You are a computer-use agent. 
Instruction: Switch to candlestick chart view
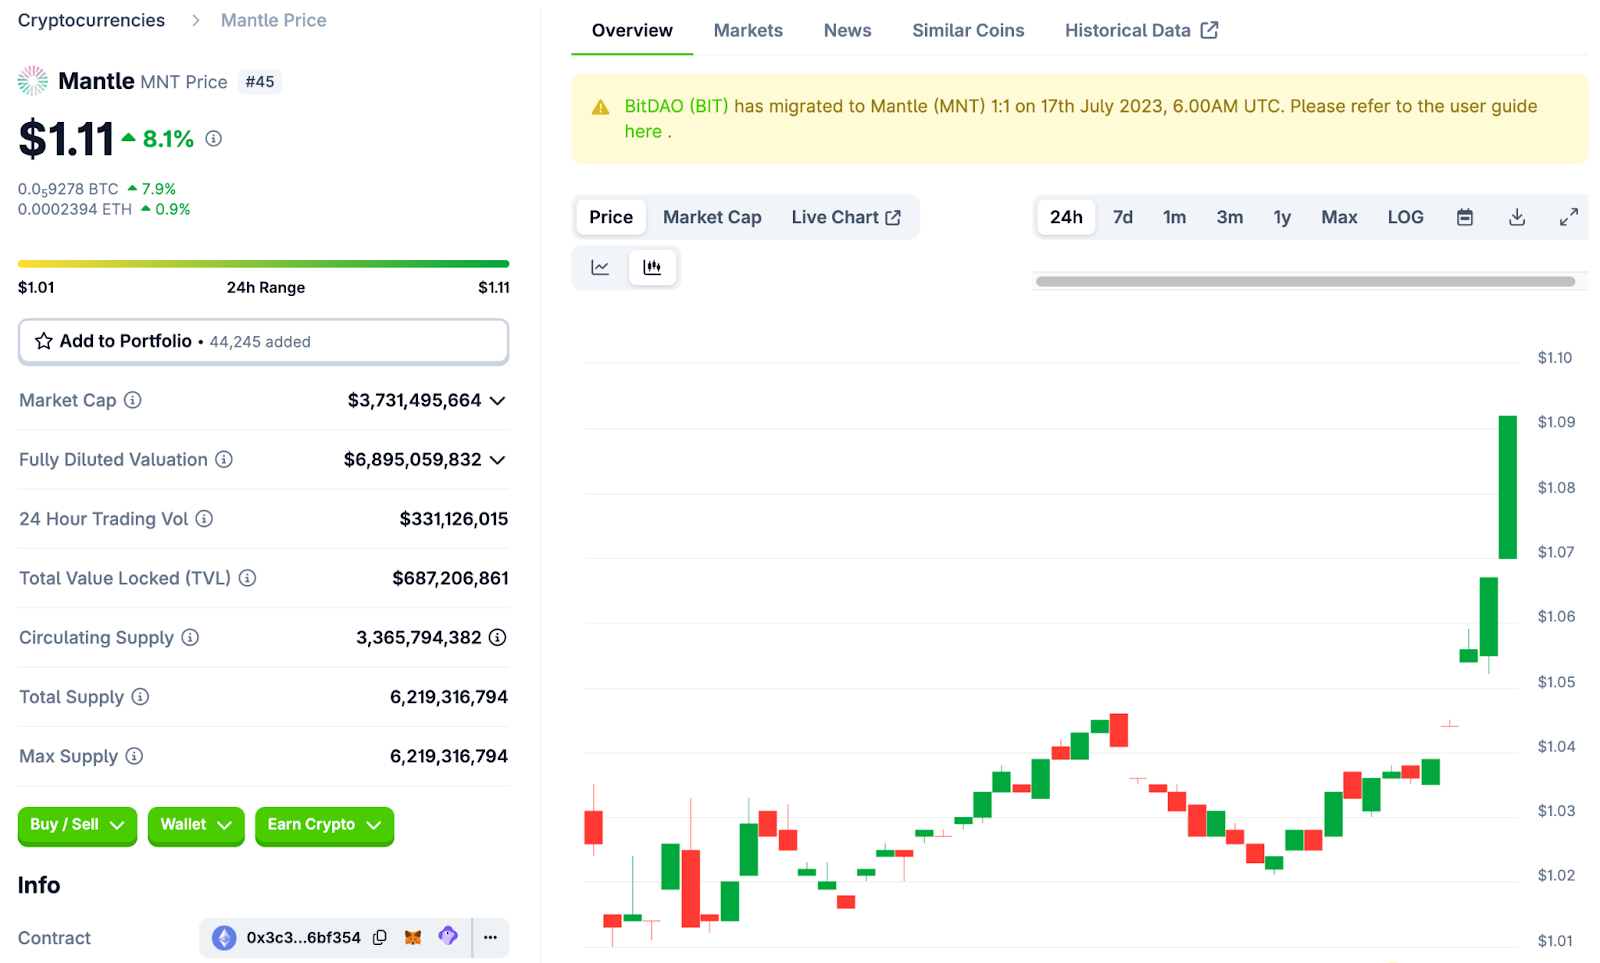pos(652,267)
